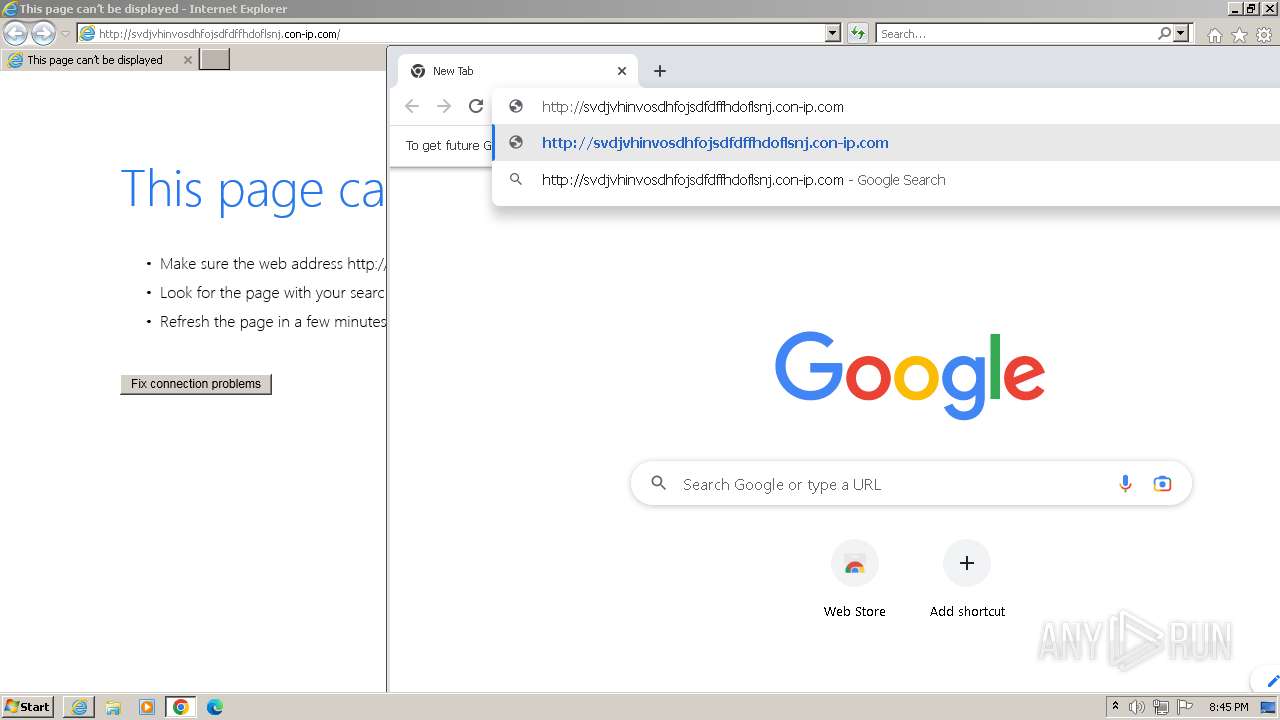Open IE Home button
The width and height of the screenshot is (1280, 720).
click(1214, 35)
